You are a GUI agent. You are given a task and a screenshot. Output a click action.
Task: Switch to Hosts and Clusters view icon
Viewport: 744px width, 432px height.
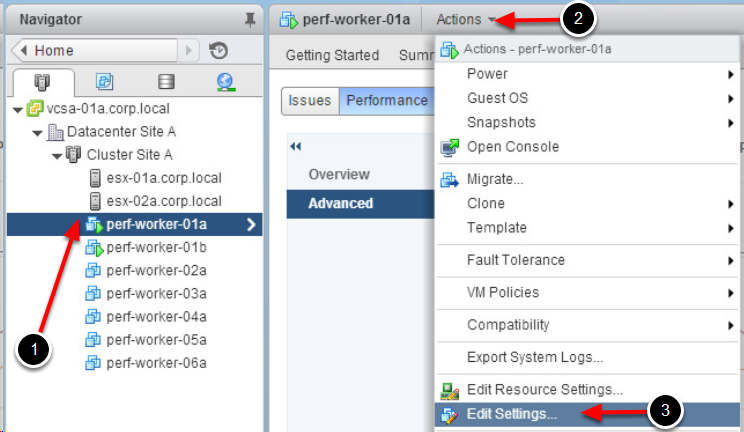[42, 82]
